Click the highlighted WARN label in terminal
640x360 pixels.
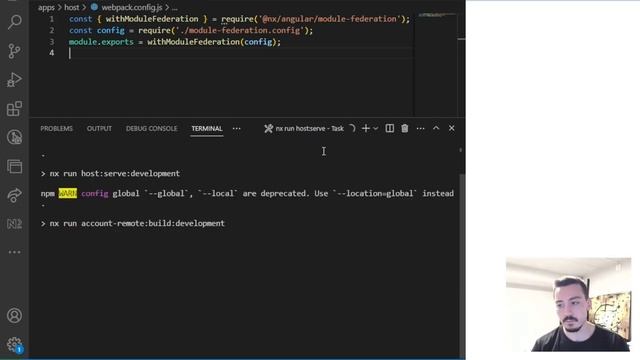pos(67,193)
